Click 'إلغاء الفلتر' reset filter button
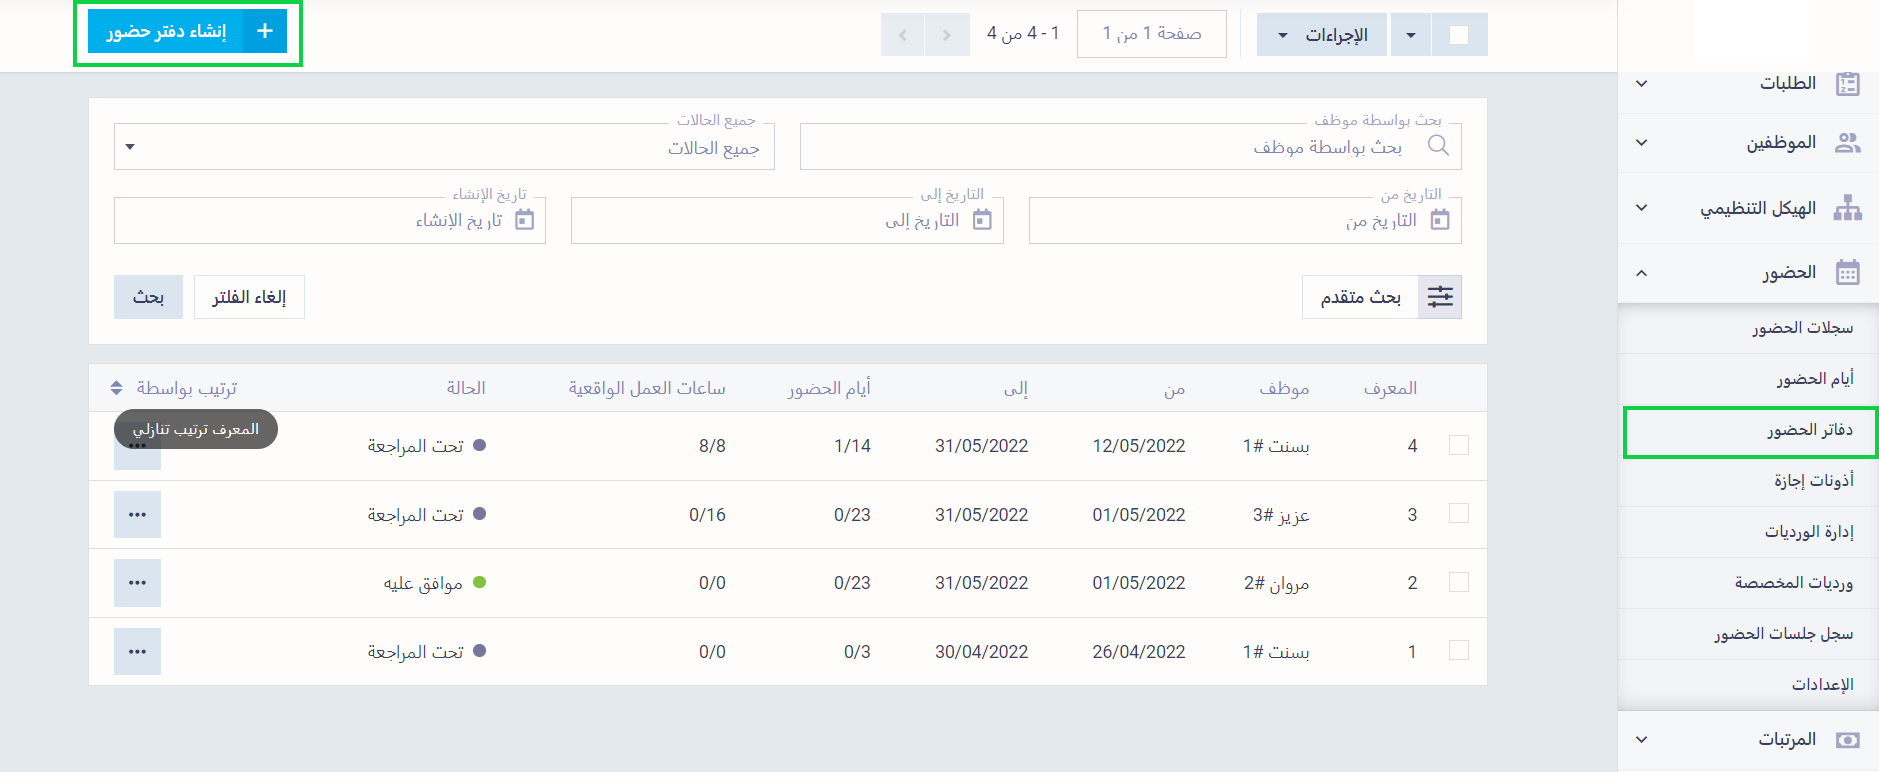 coord(249,297)
